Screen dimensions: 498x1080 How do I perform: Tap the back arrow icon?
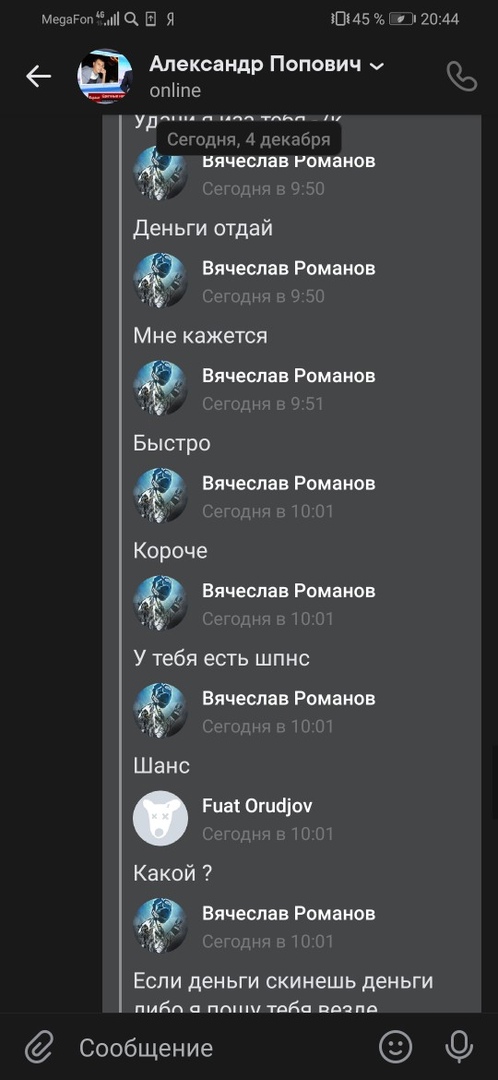[x=39, y=76]
